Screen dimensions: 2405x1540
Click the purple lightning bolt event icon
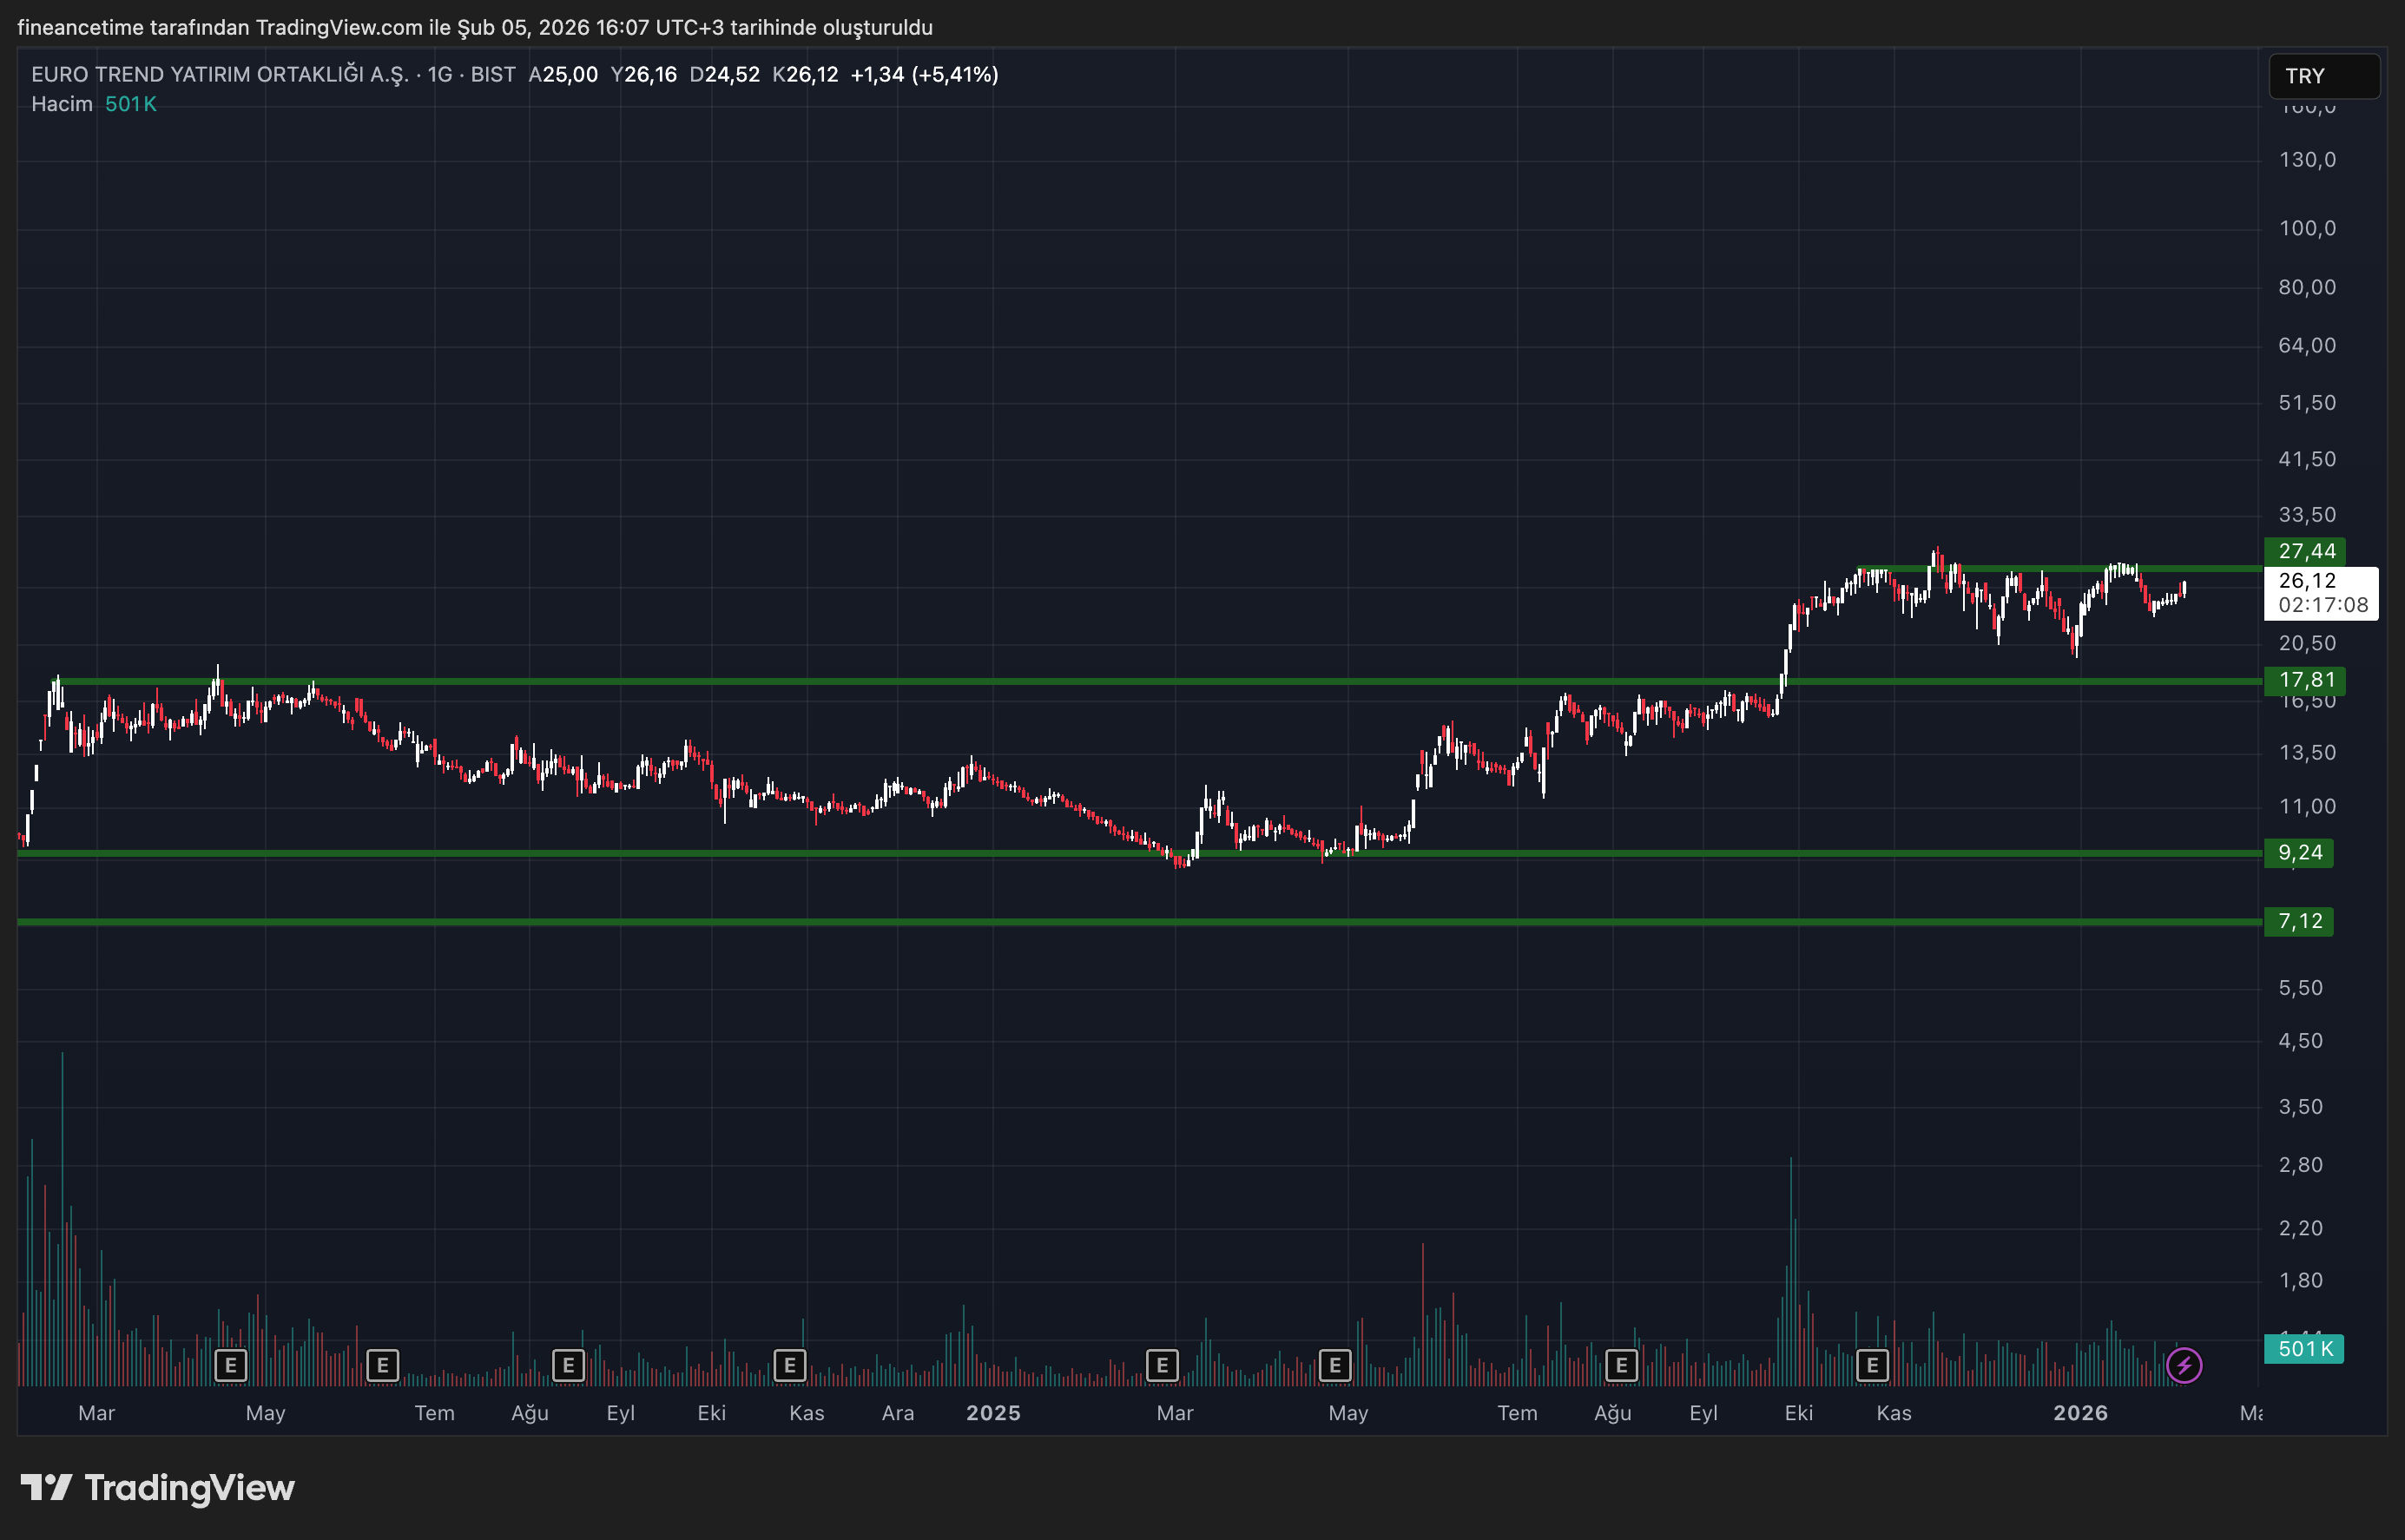pyautogui.click(x=2184, y=1365)
